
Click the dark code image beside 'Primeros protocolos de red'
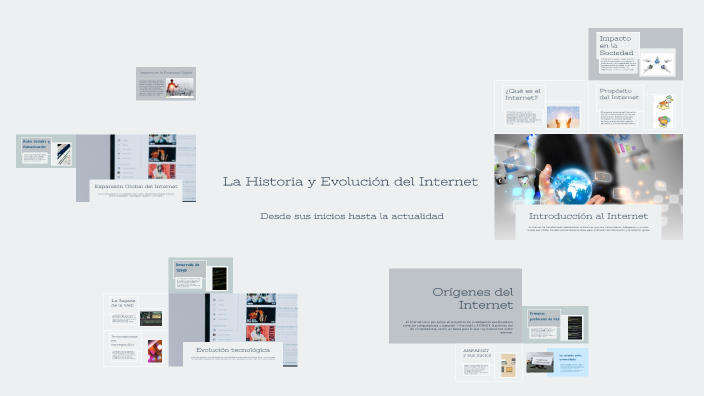tap(575, 327)
